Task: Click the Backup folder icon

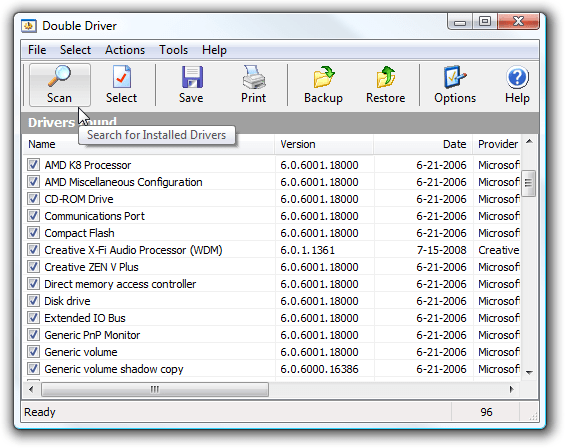Action: pos(324,77)
